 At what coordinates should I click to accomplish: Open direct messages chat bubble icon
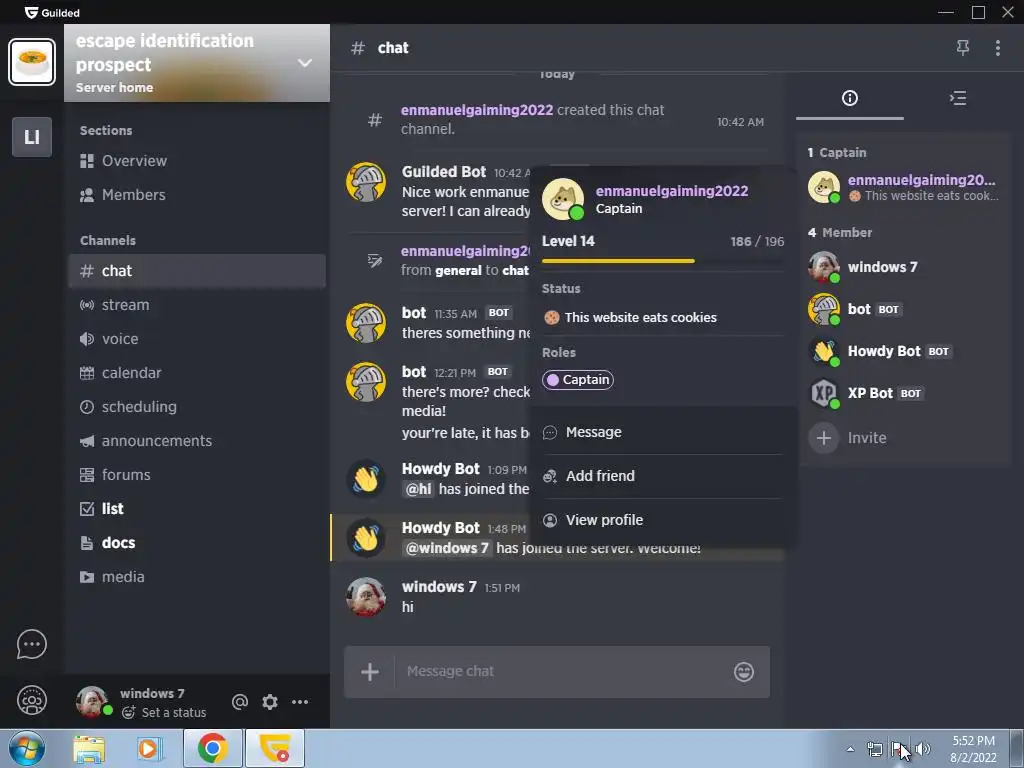31,645
